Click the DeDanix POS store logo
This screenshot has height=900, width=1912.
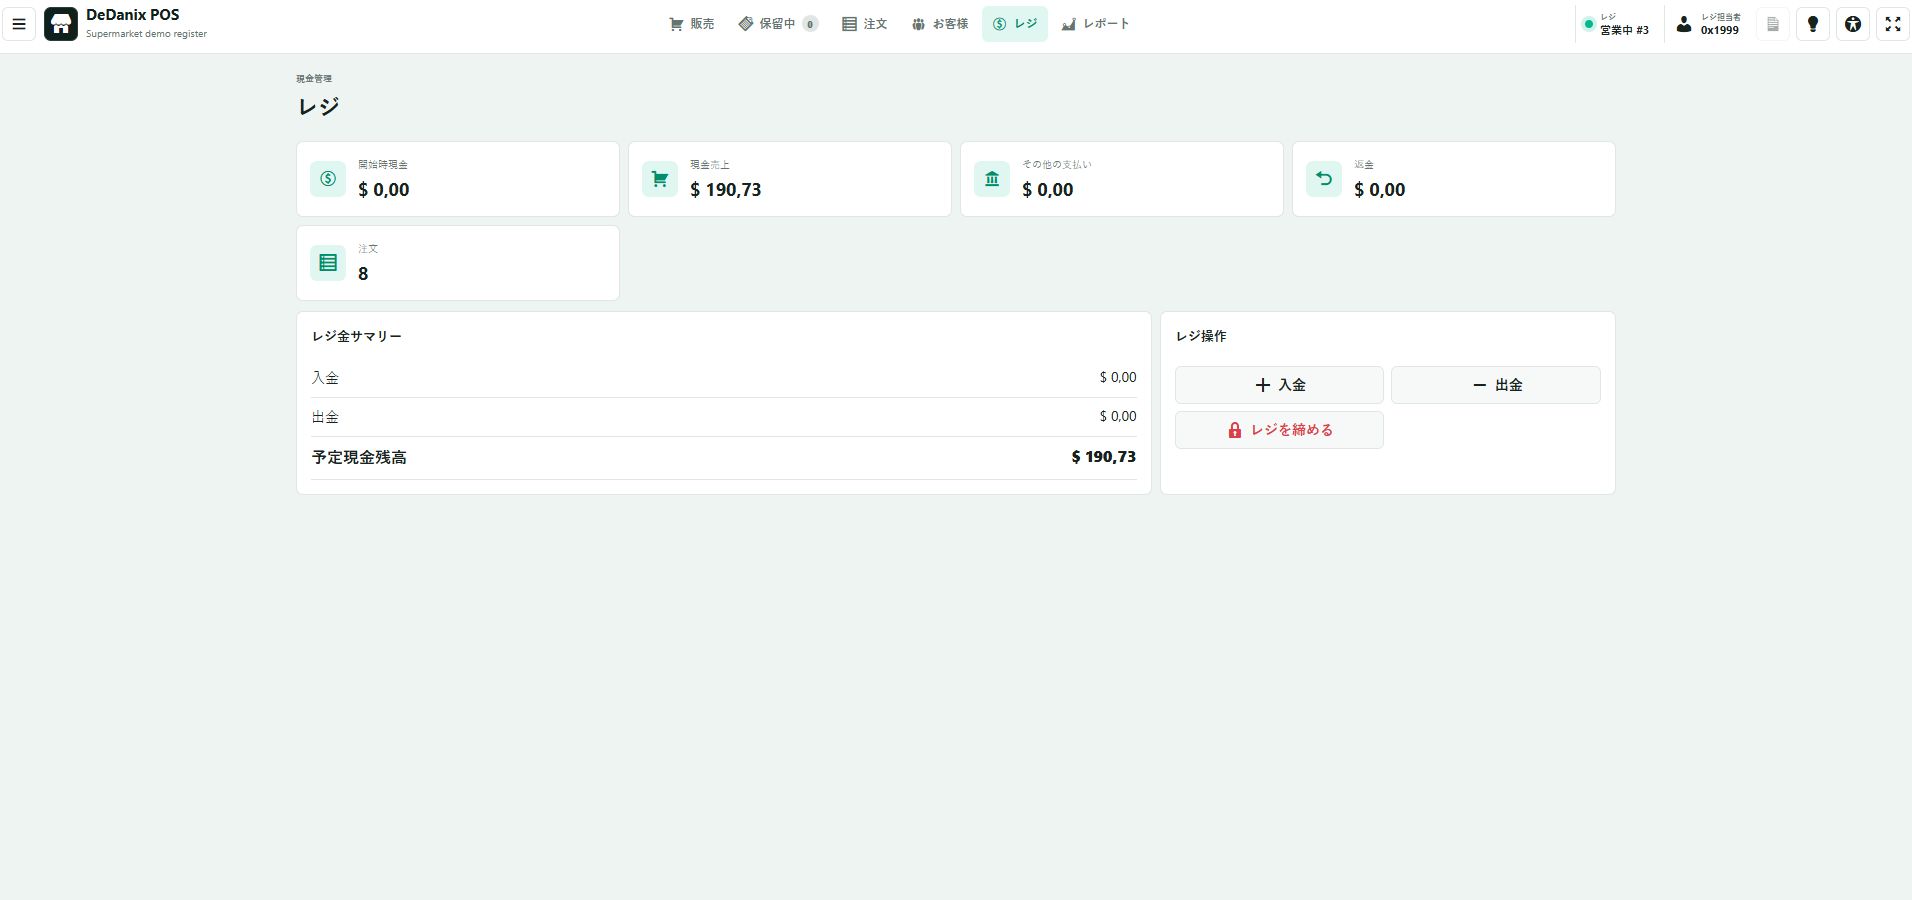(61, 24)
